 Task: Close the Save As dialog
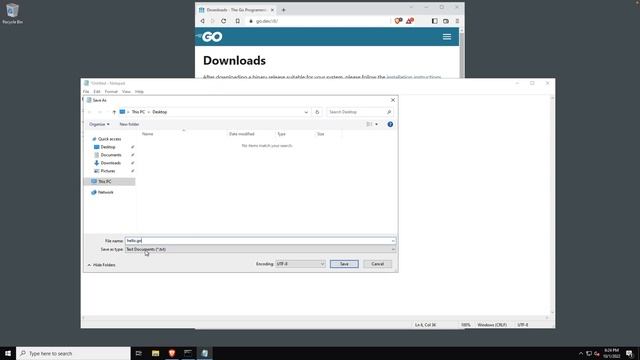click(x=393, y=100)
